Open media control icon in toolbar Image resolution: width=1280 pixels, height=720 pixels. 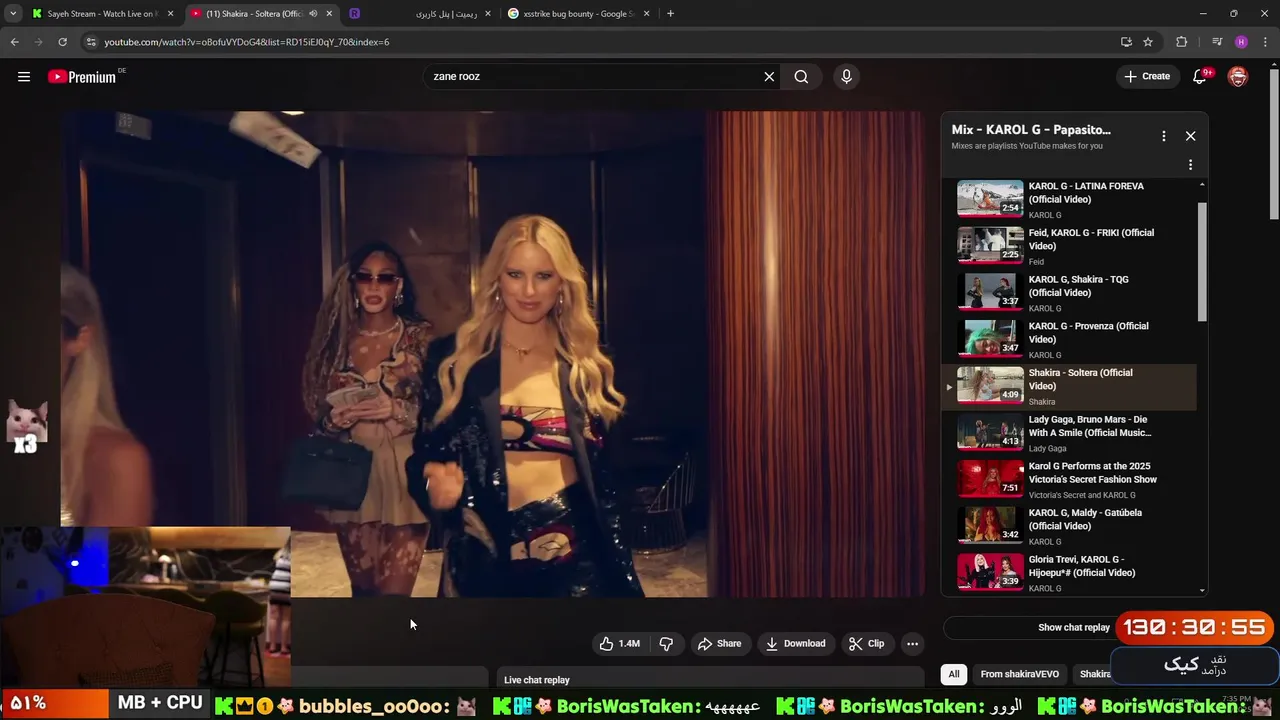(x=1217, y=42)
